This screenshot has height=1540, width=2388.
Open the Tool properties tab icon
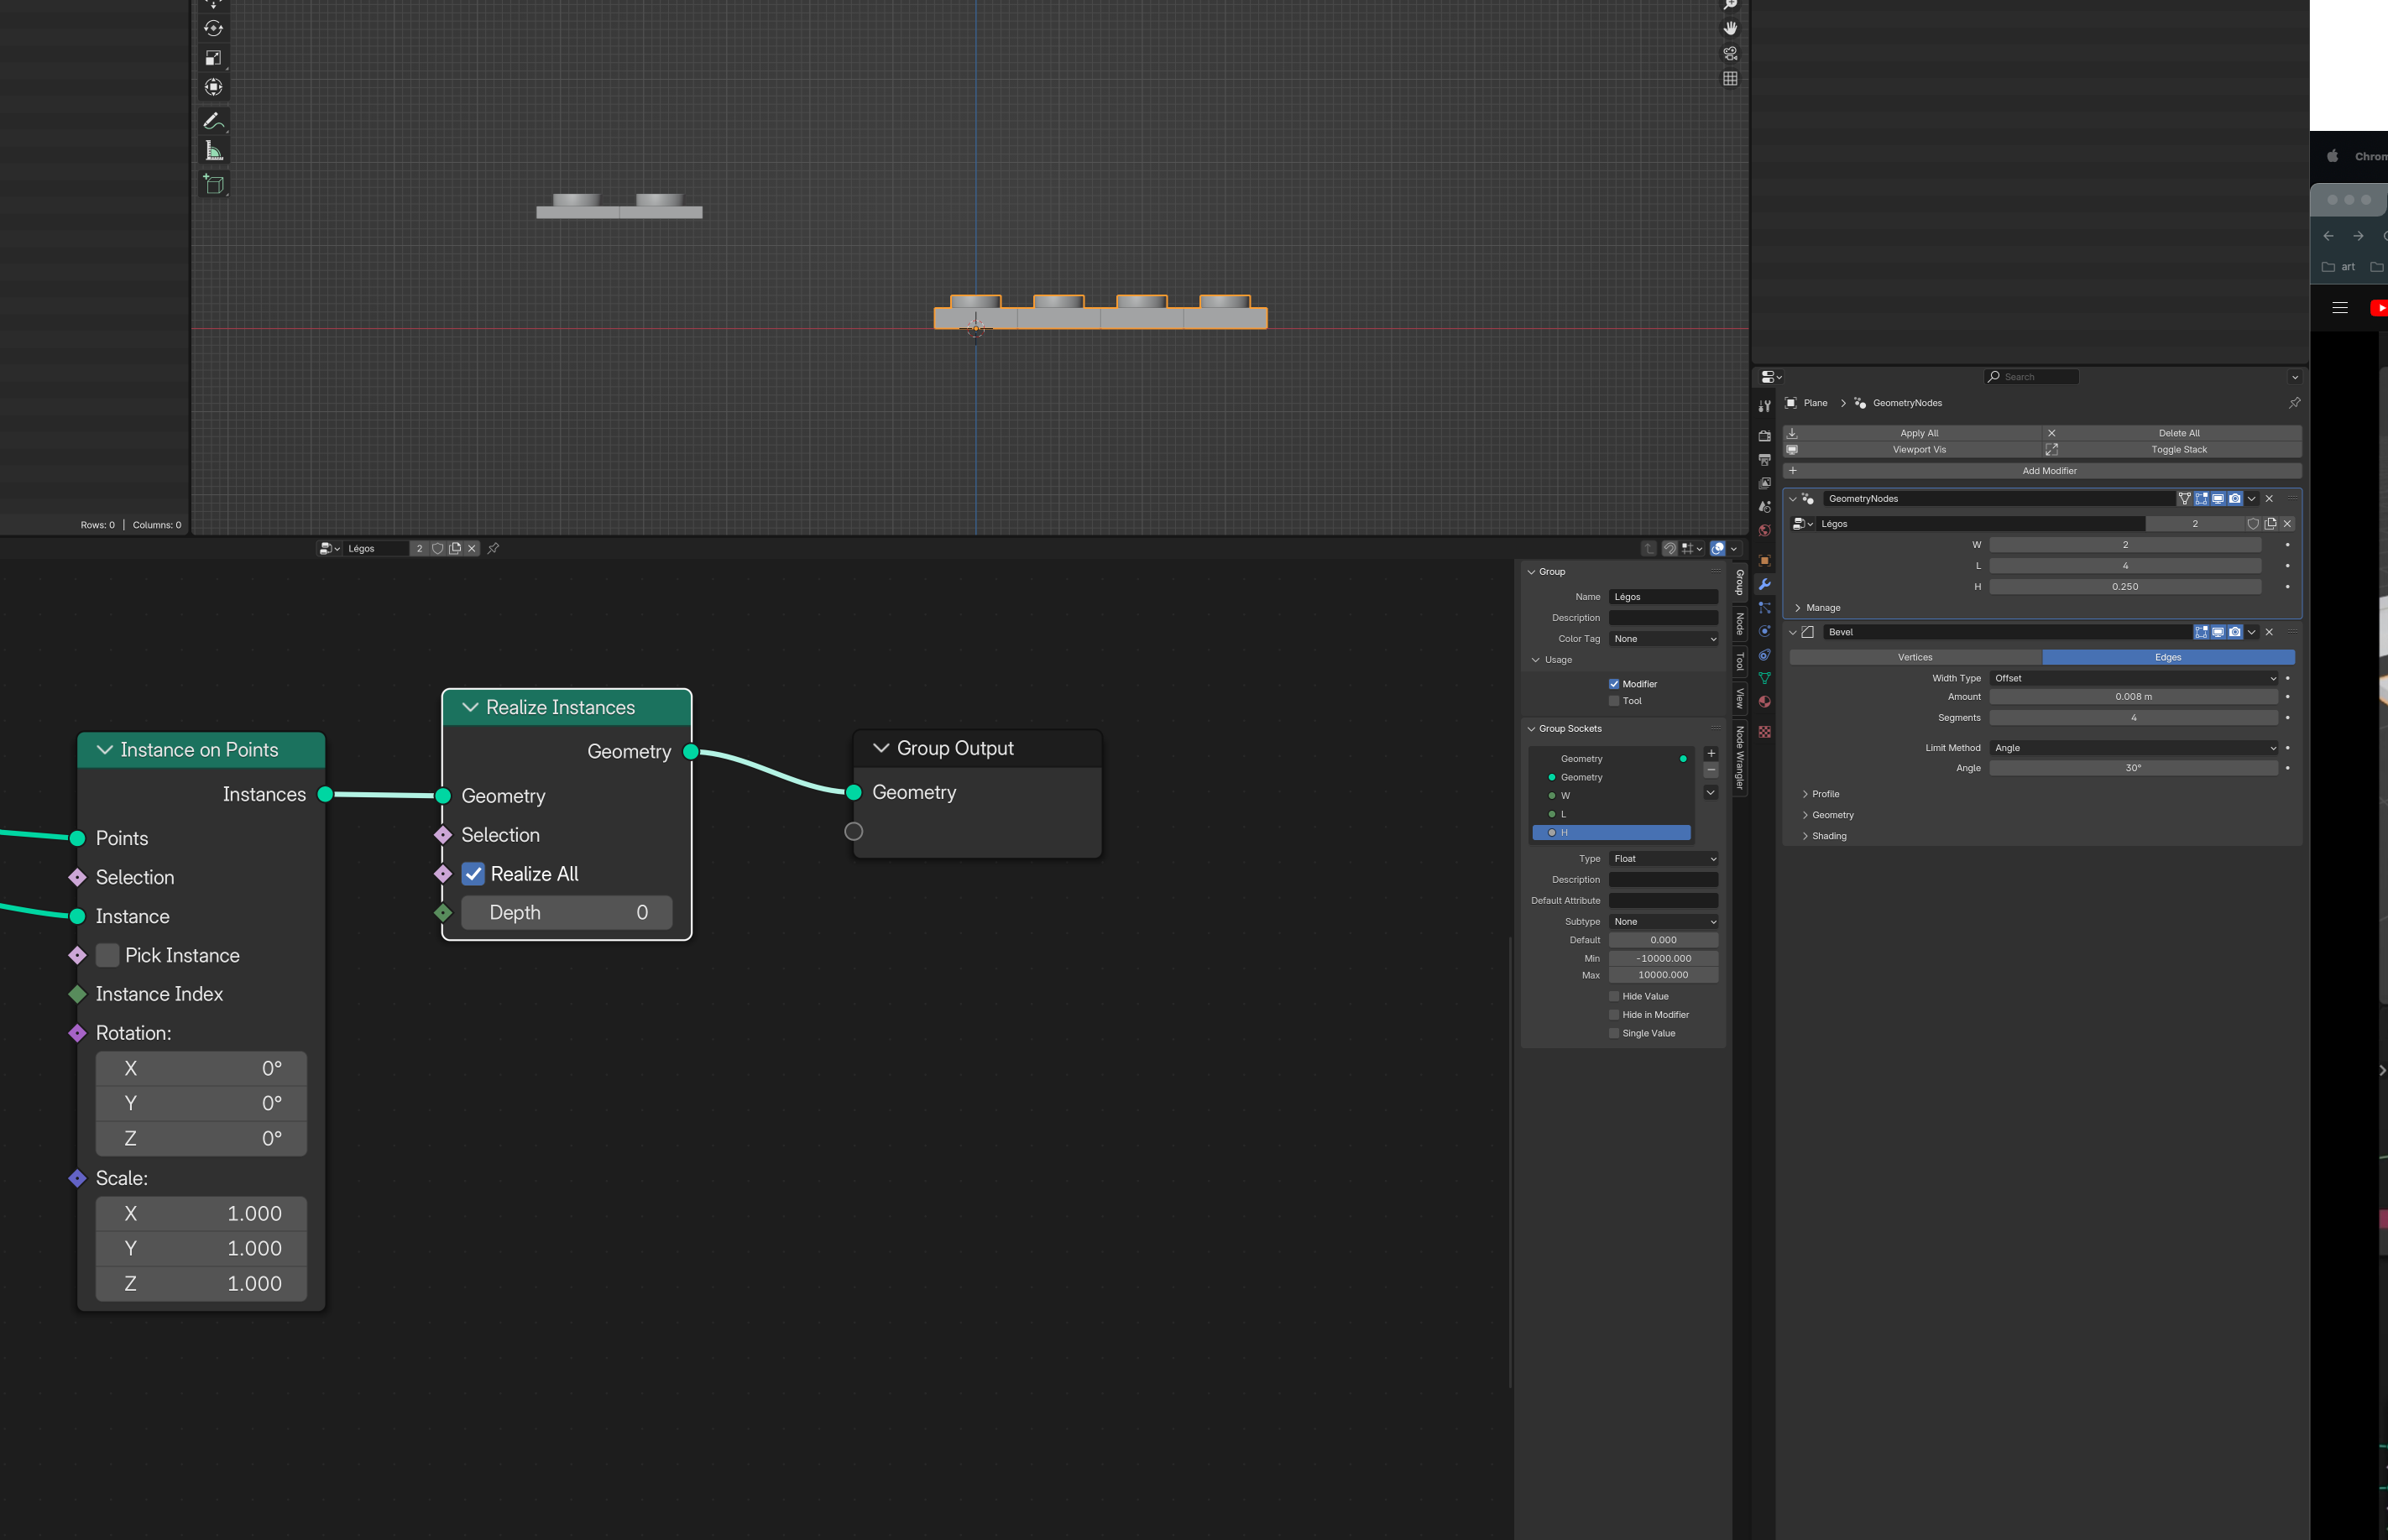pos(1764,406)
